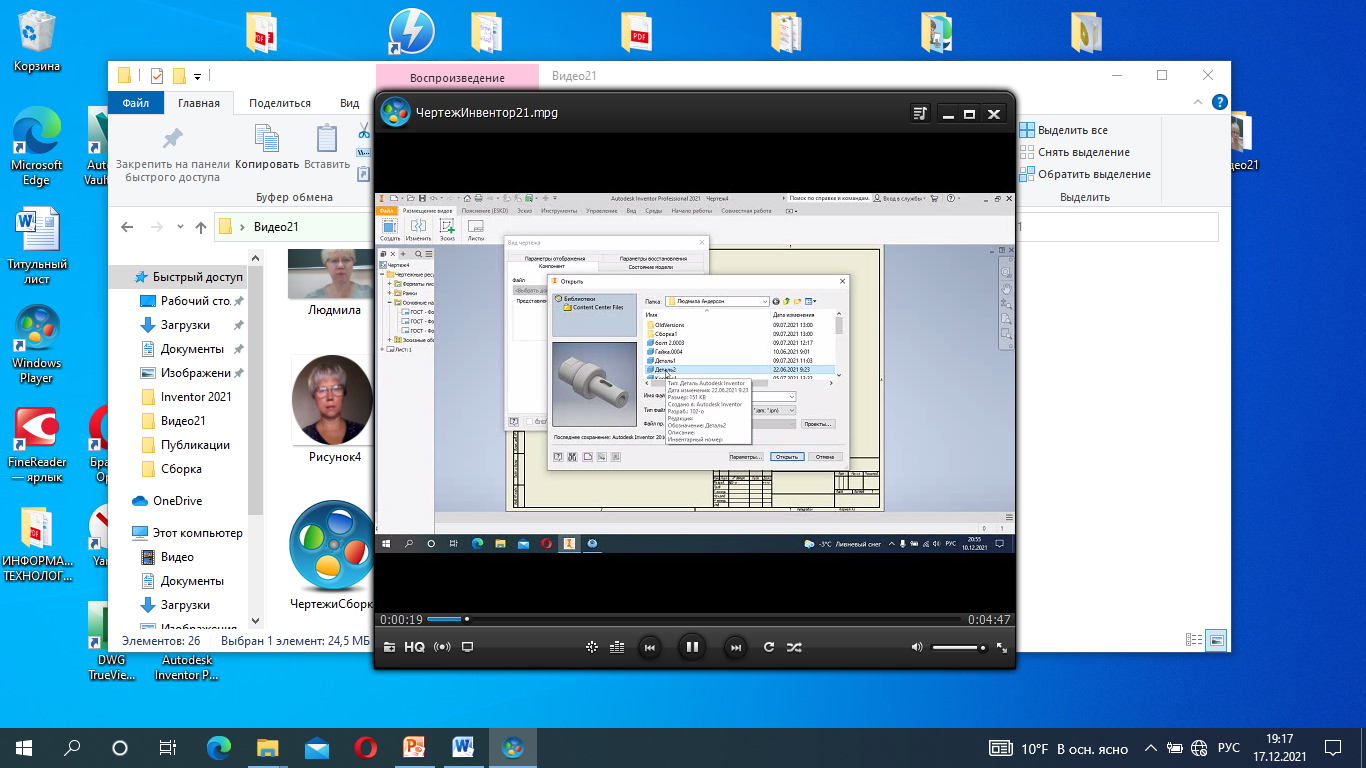Select the Людмила file thumbnail

click(x=334, y=283)
